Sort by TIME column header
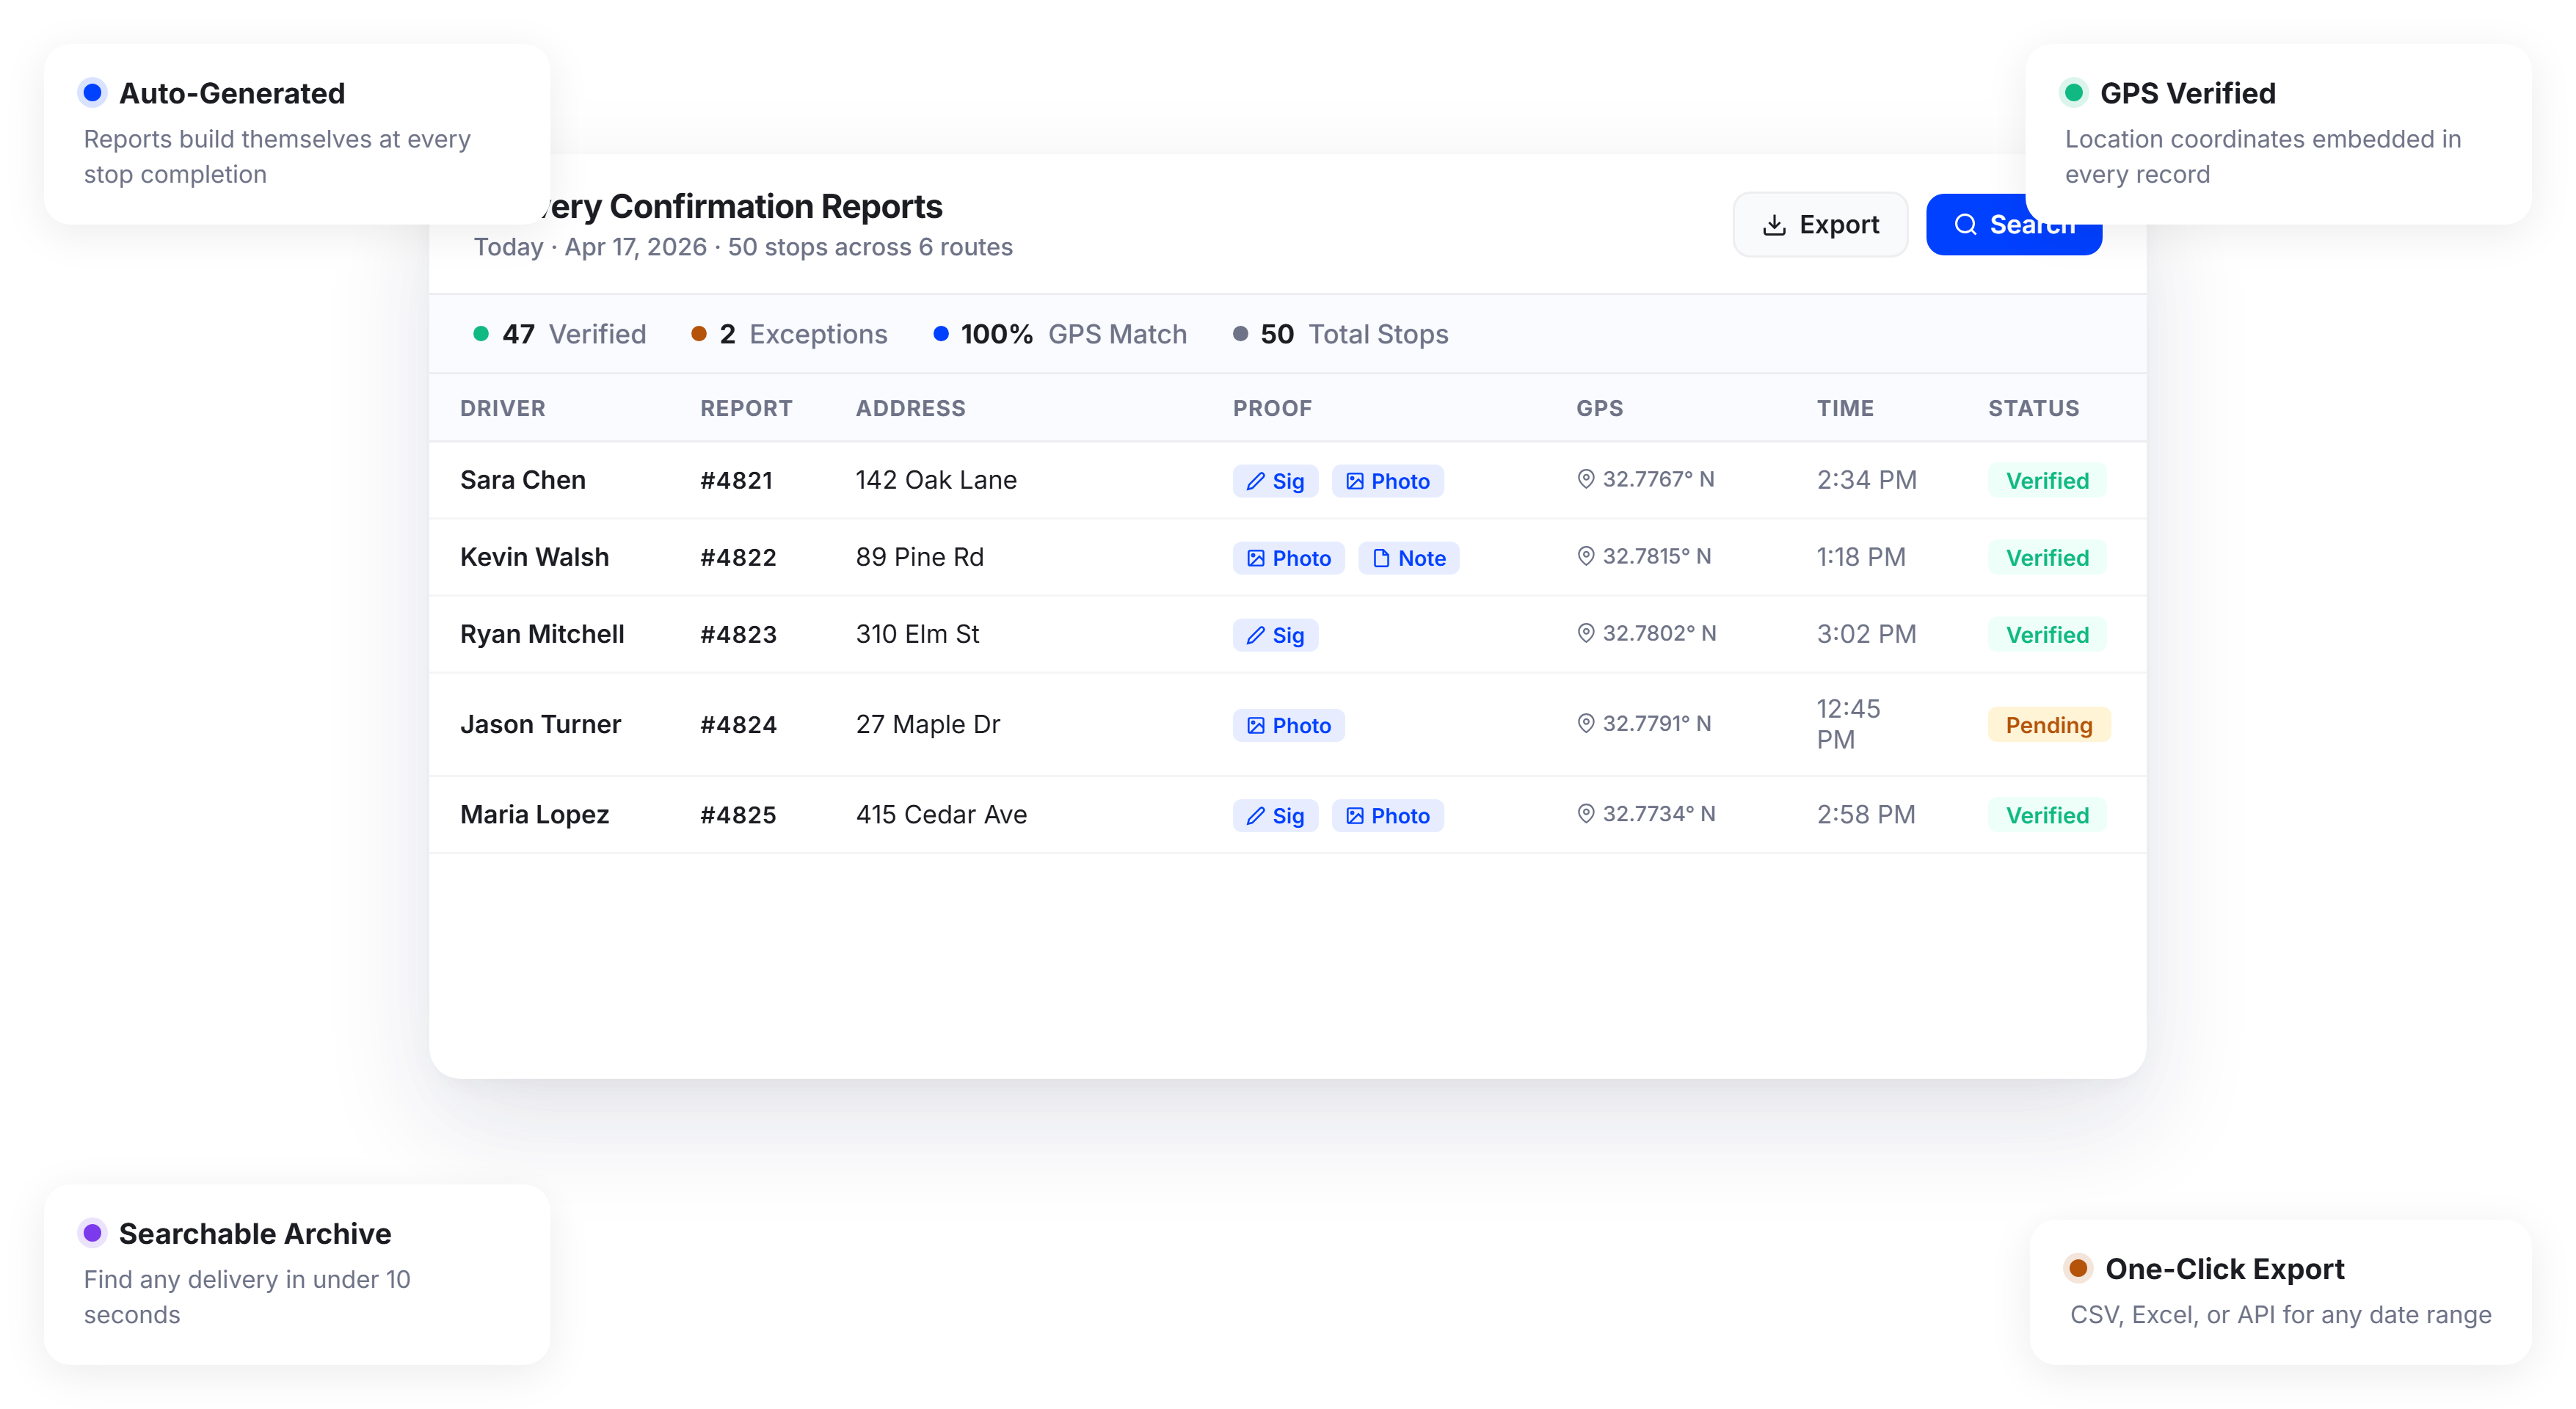This screenshot has width=2576, height=1409. point(1845,408)
